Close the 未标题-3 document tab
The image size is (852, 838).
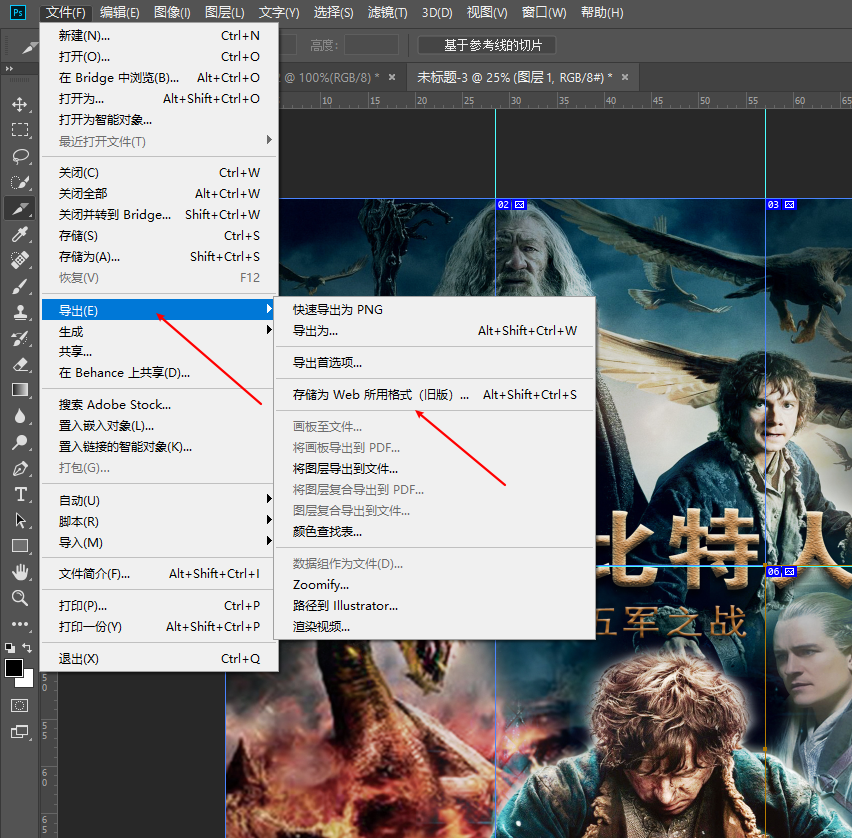[x=625, y=77]
